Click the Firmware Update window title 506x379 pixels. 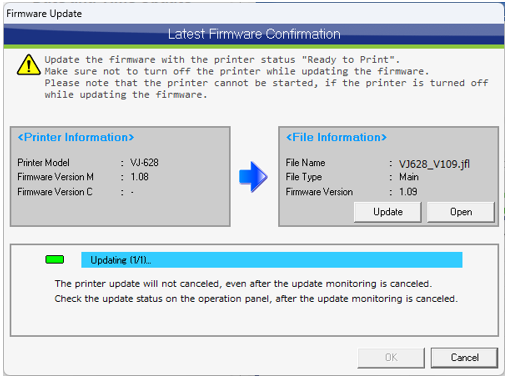click(44, 14)
